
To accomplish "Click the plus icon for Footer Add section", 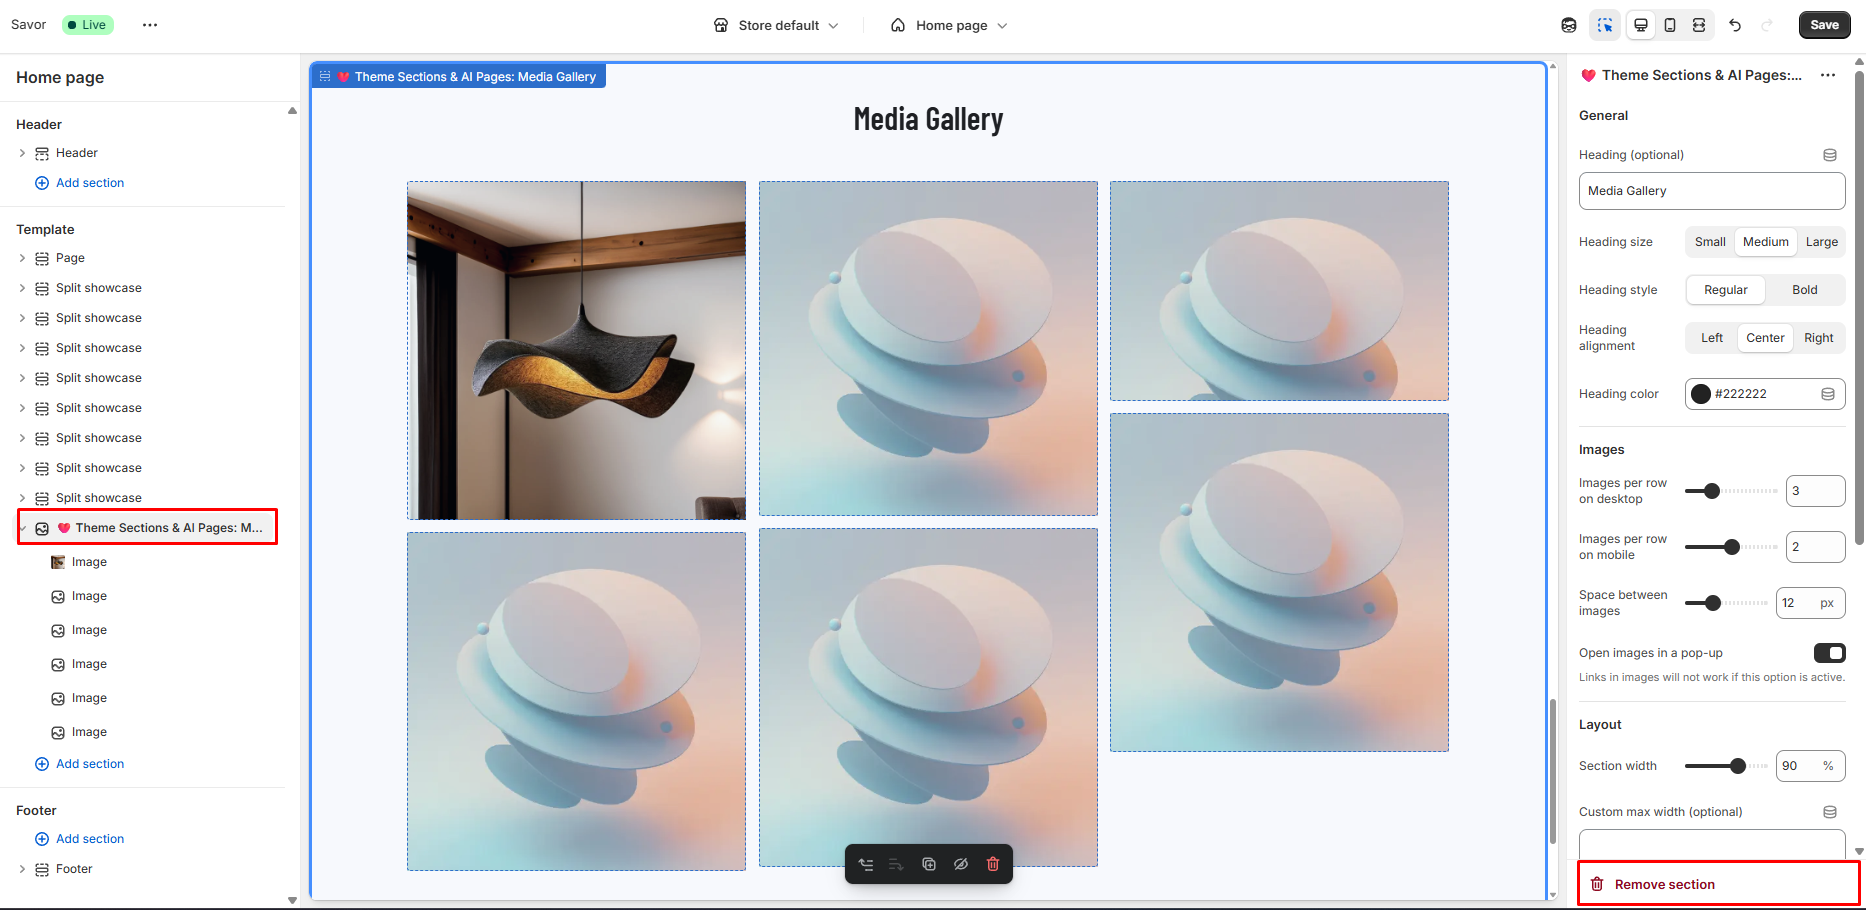I will point(42,839).
